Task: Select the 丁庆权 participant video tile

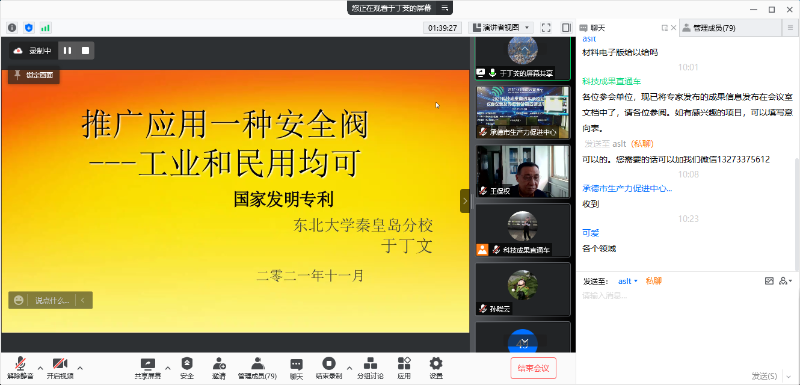Action: point(523,171)
